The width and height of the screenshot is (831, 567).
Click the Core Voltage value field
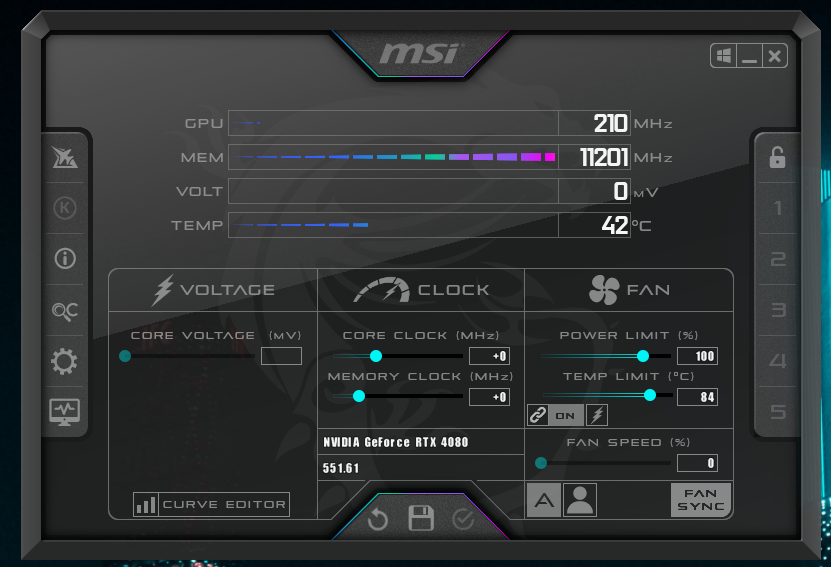(281, 356)
